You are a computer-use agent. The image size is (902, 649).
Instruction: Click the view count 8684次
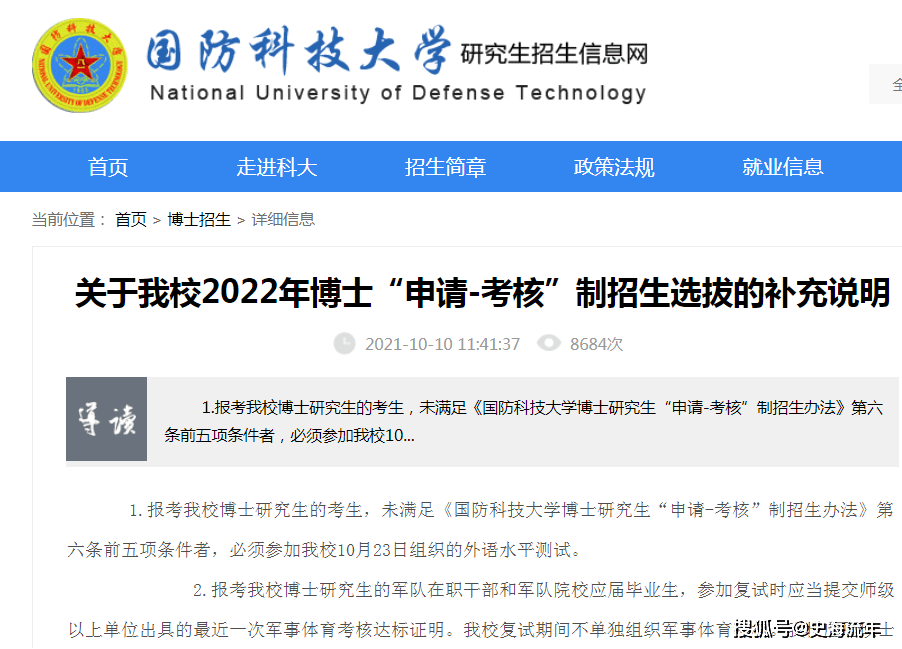pos(597,344)
